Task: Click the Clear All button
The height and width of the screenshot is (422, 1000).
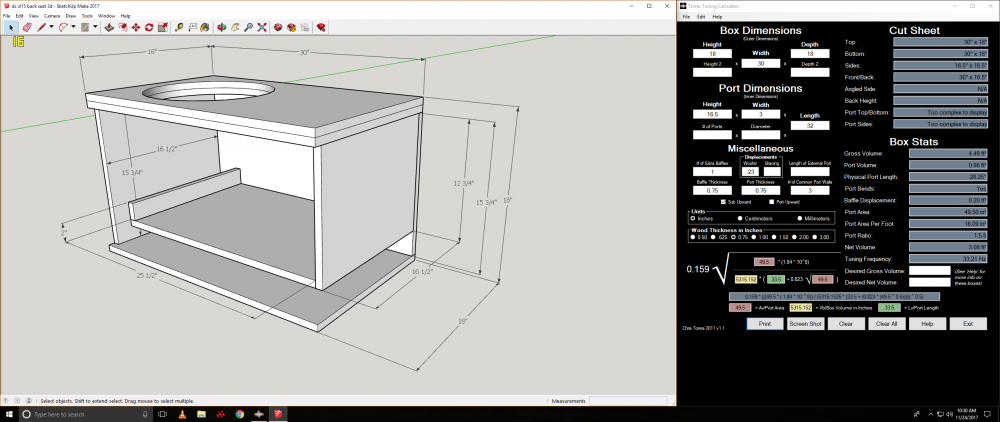Action: [x=886, y=324]
